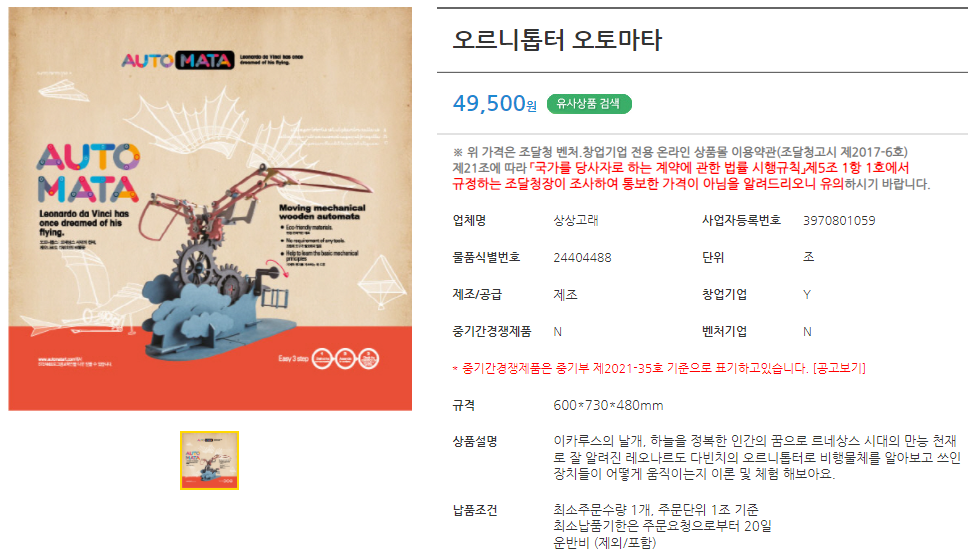The width and height of the screenshot is (972, 557).
Task: Click the AUTO MATA logo at the top of the box
Action: 177,60
